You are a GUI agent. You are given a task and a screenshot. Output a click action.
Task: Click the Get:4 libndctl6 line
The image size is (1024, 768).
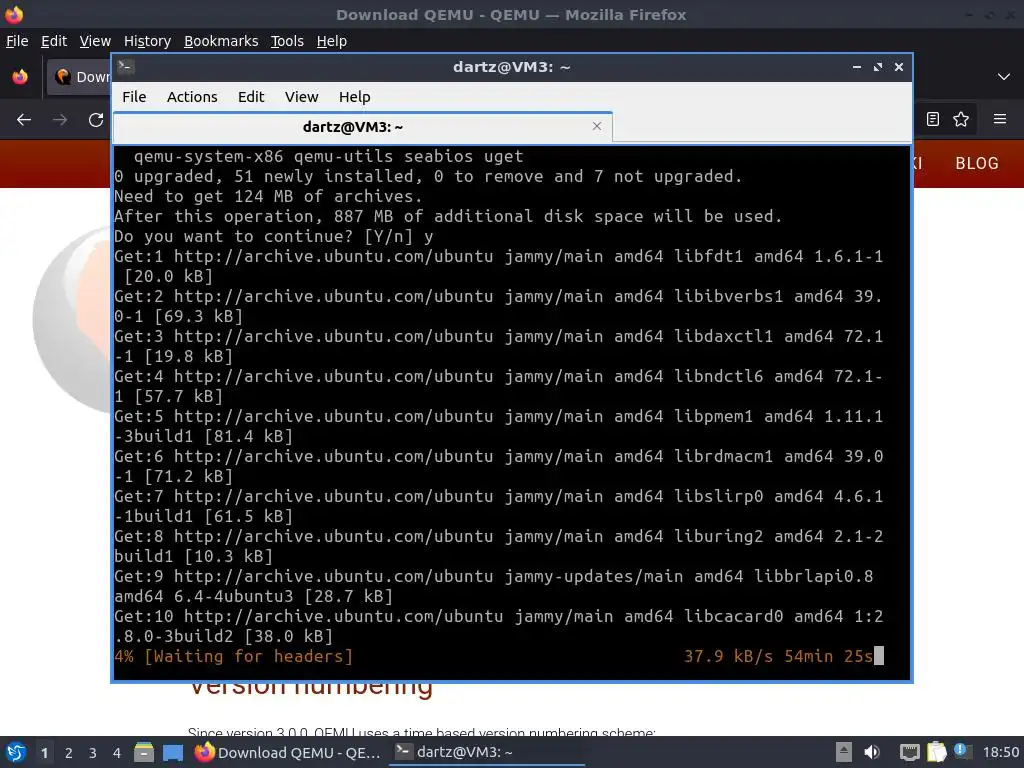coord(498,386)
